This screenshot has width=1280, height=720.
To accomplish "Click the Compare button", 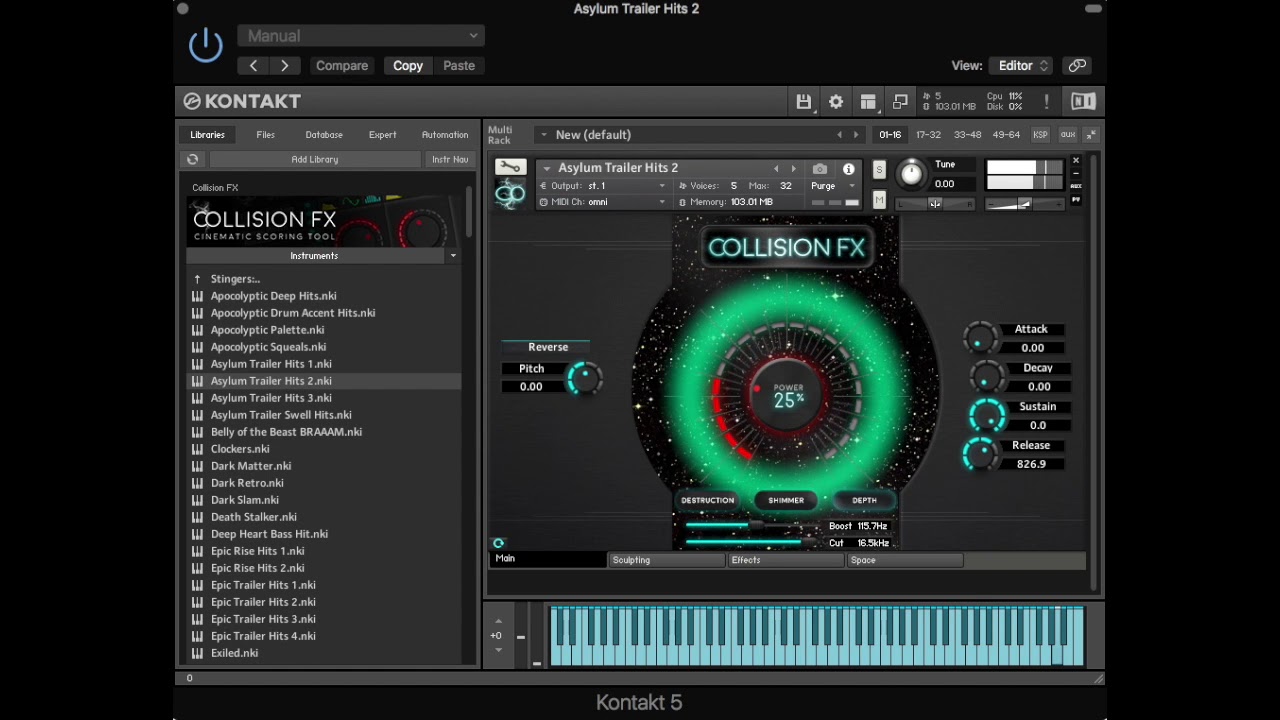I will [x=342, y=65].
